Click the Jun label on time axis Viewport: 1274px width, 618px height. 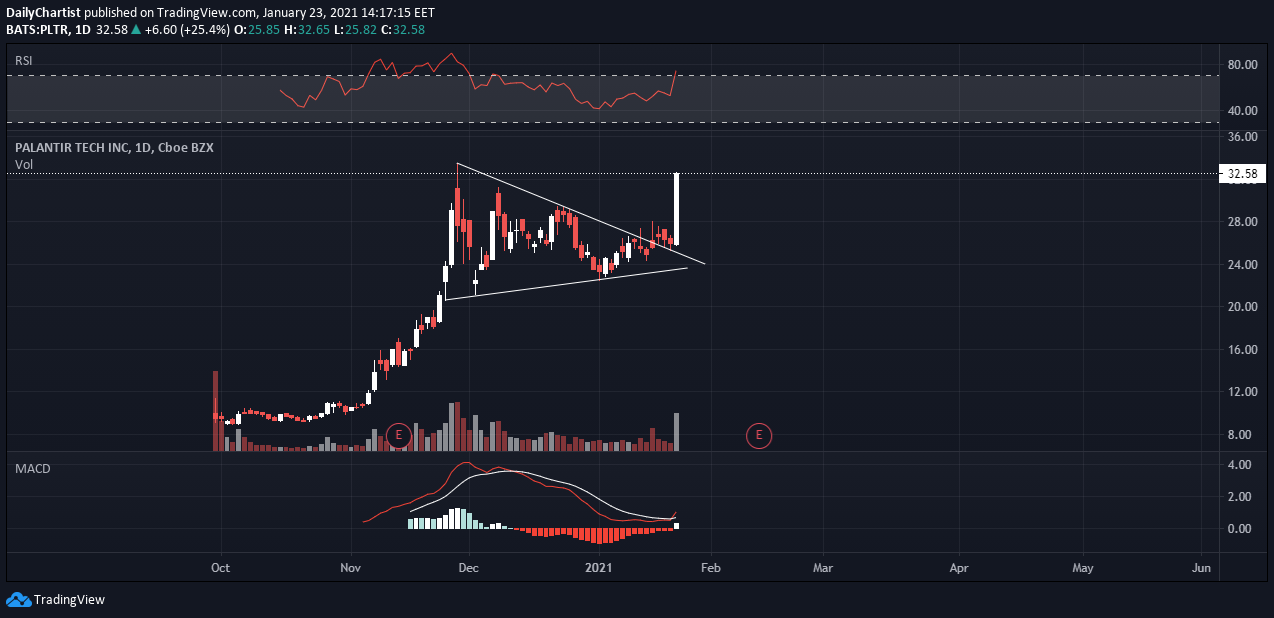click(x=1202, y=568)
